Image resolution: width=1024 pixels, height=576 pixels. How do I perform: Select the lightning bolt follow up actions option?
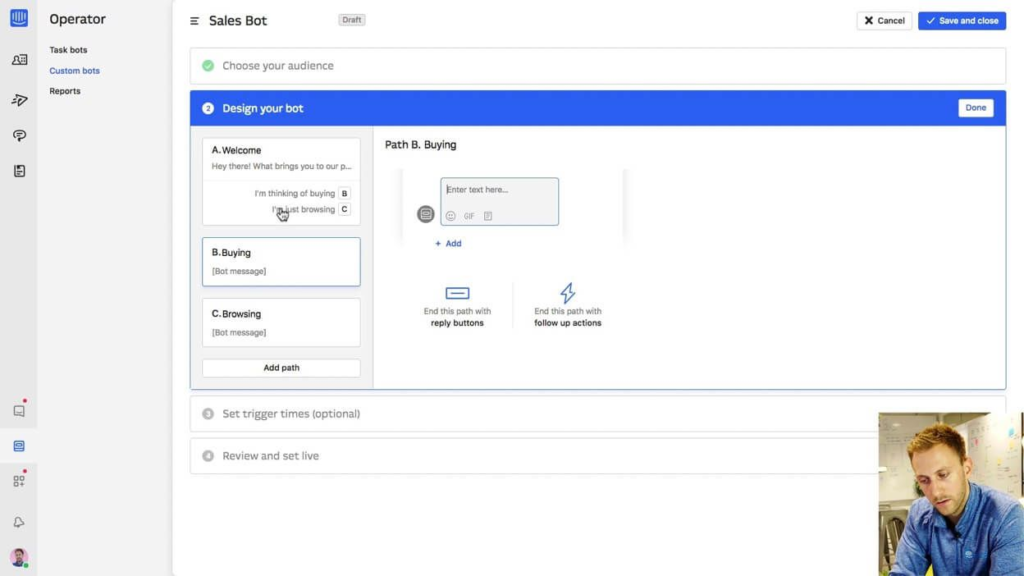pos(567,305)
